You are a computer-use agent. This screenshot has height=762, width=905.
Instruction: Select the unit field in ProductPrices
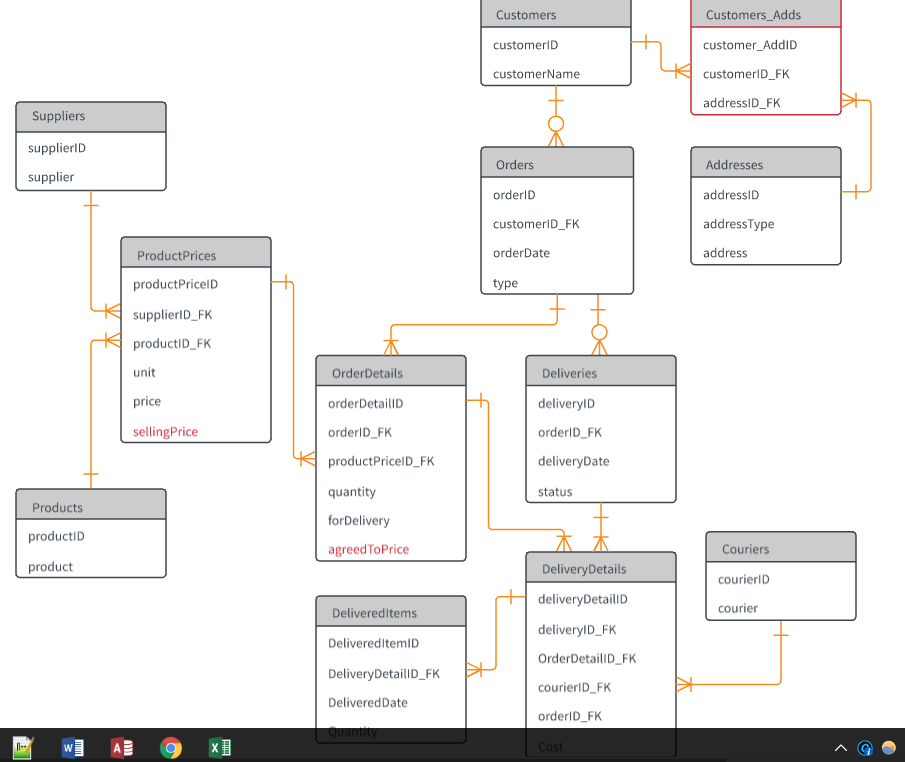click(144, 372)
